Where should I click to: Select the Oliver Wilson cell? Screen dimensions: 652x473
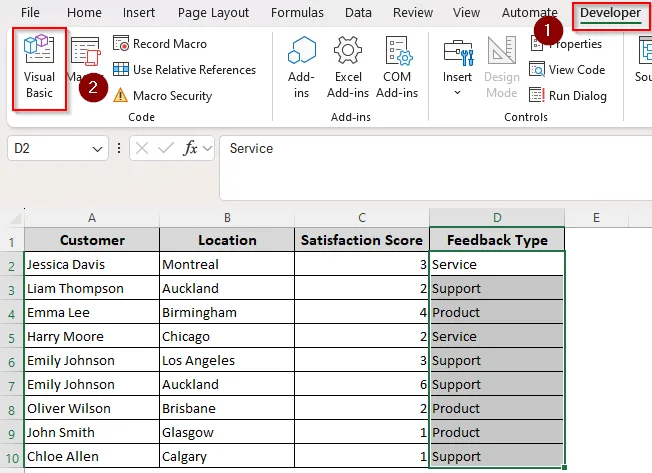click(x=92, y=408)
